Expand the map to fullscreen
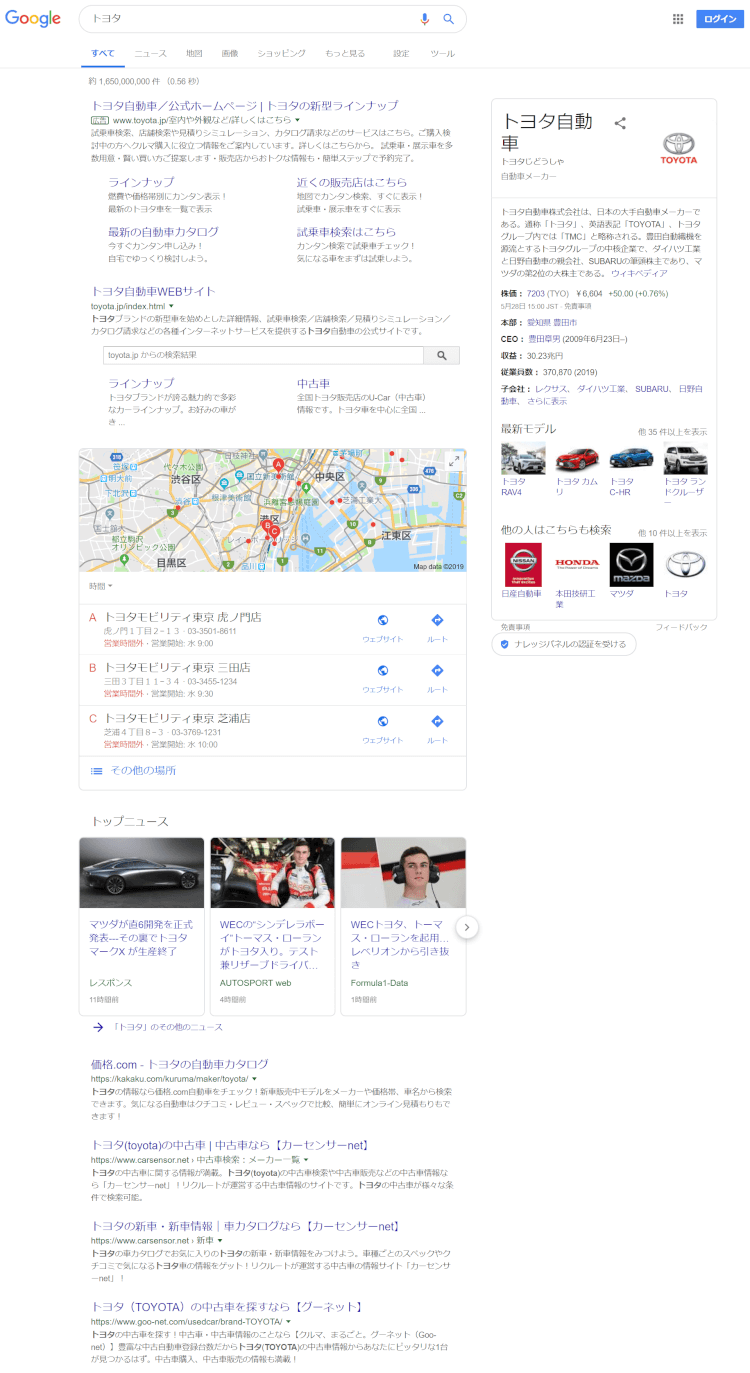 (454, 461)
